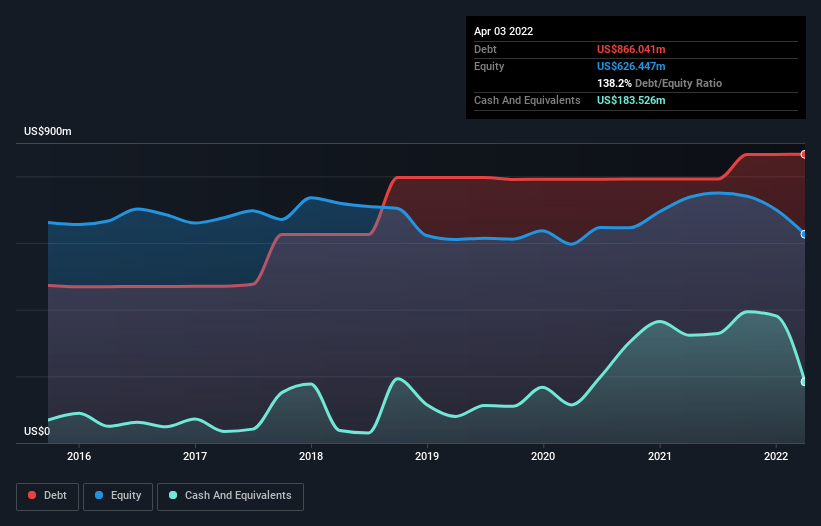Select the 2018 x-axis label
Screen dimensions: 821x526
click(311, 456)
